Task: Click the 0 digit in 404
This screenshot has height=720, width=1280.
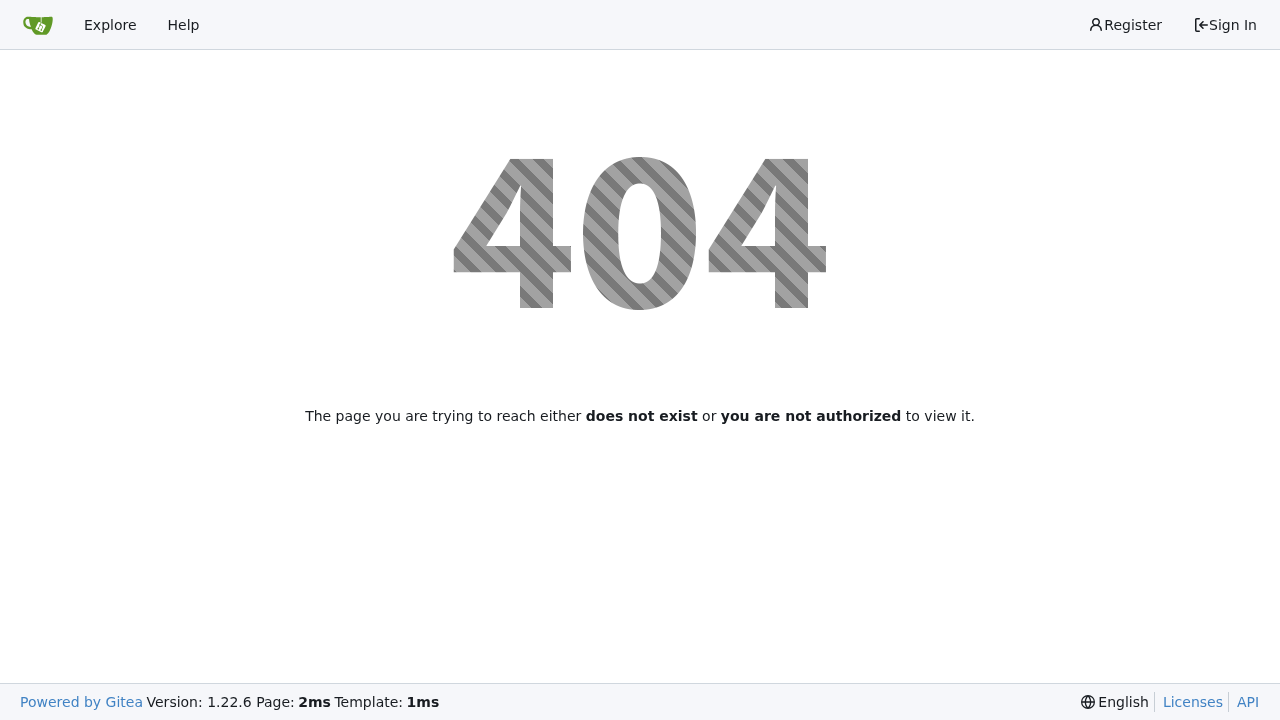Action: coord(640,233)
